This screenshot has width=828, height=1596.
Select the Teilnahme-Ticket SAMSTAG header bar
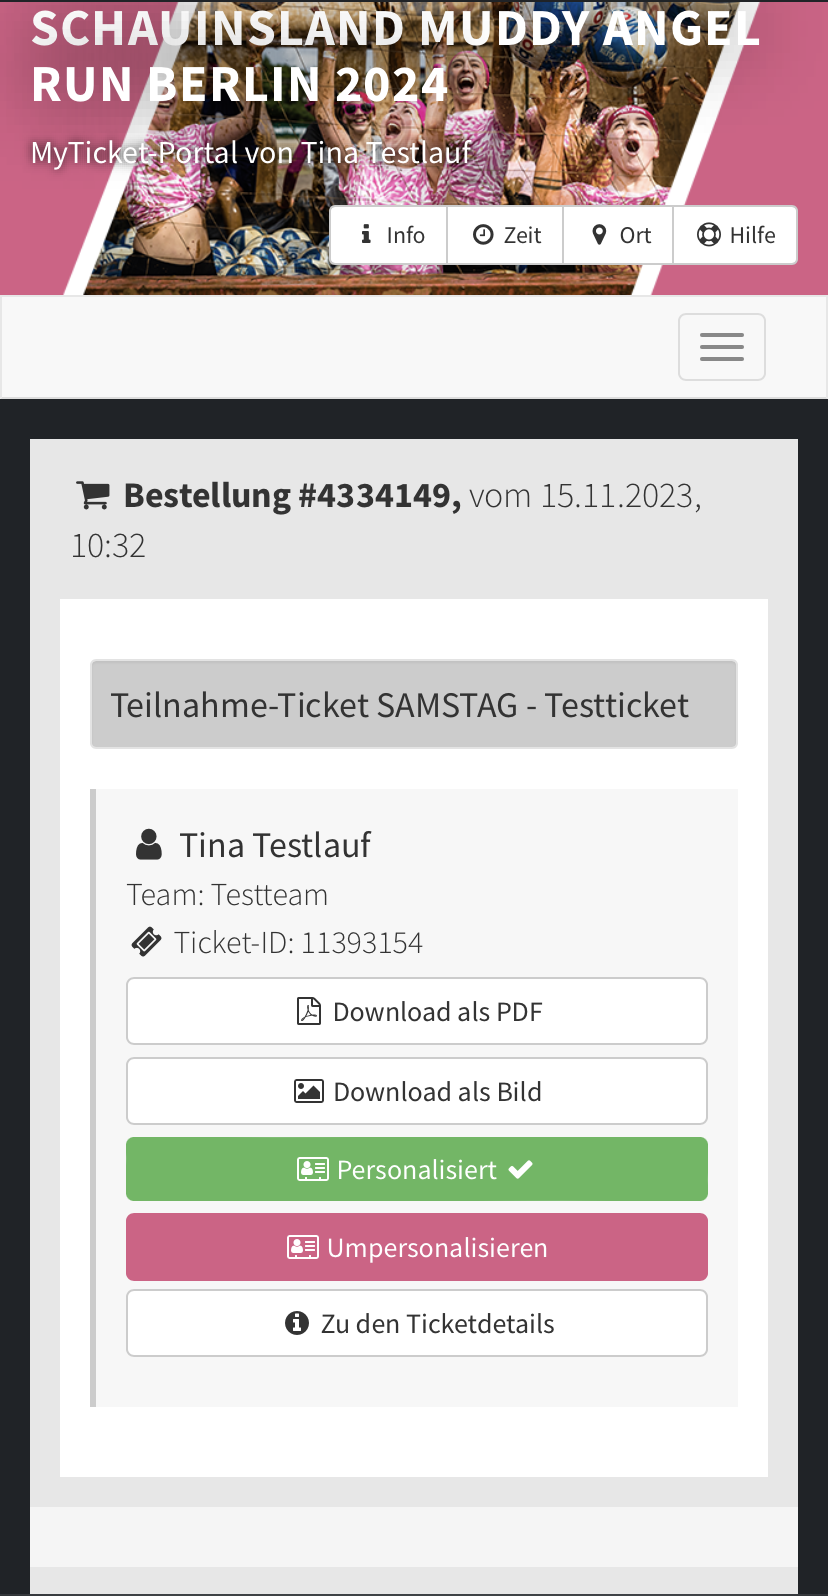click(414, 704)
